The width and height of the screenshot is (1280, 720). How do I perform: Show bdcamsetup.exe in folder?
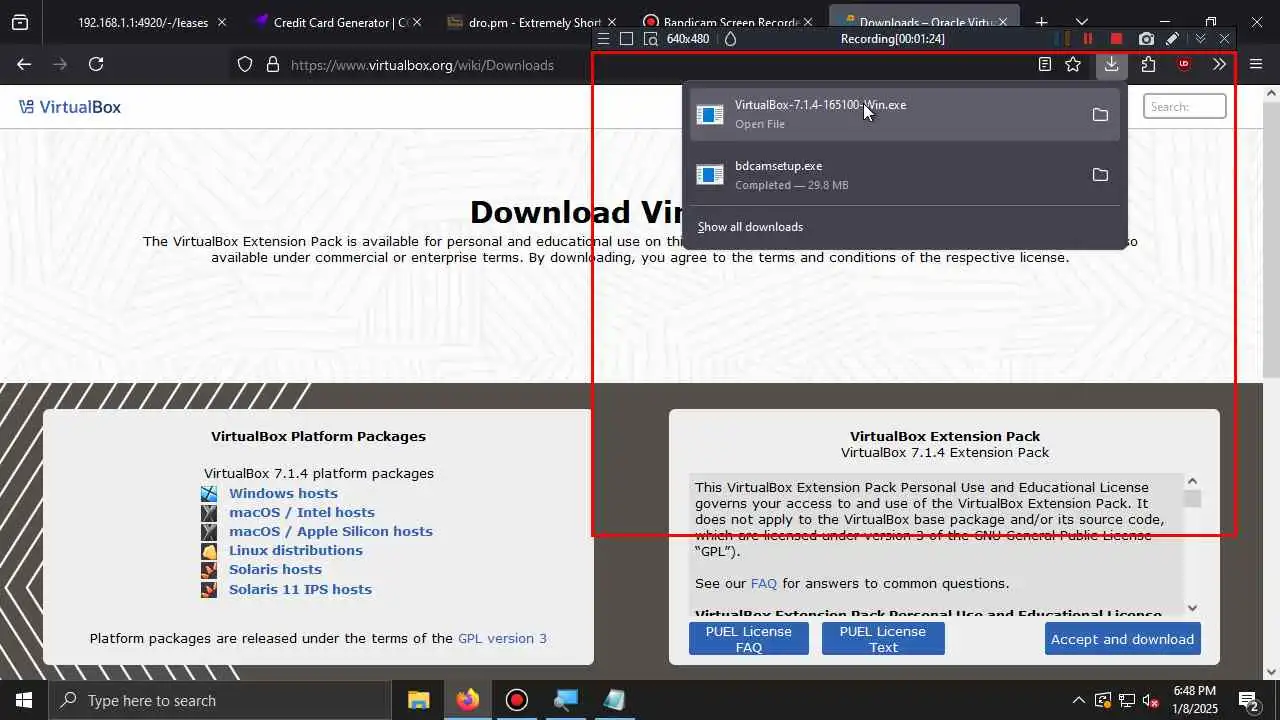click(1100, 175)
